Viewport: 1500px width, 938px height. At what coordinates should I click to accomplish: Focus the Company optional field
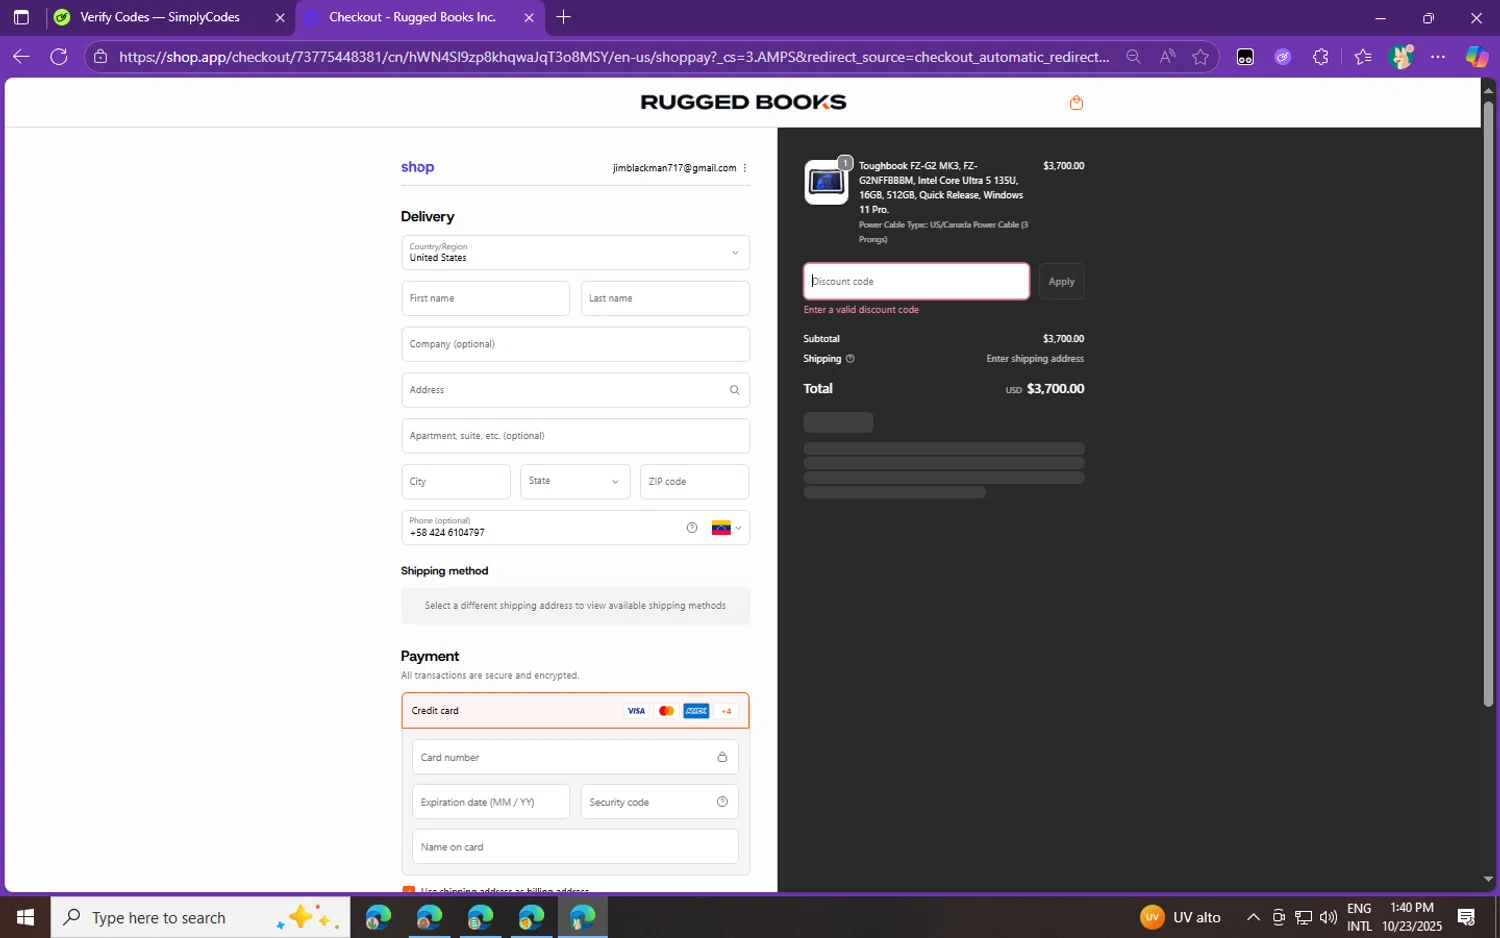[575, 344]
